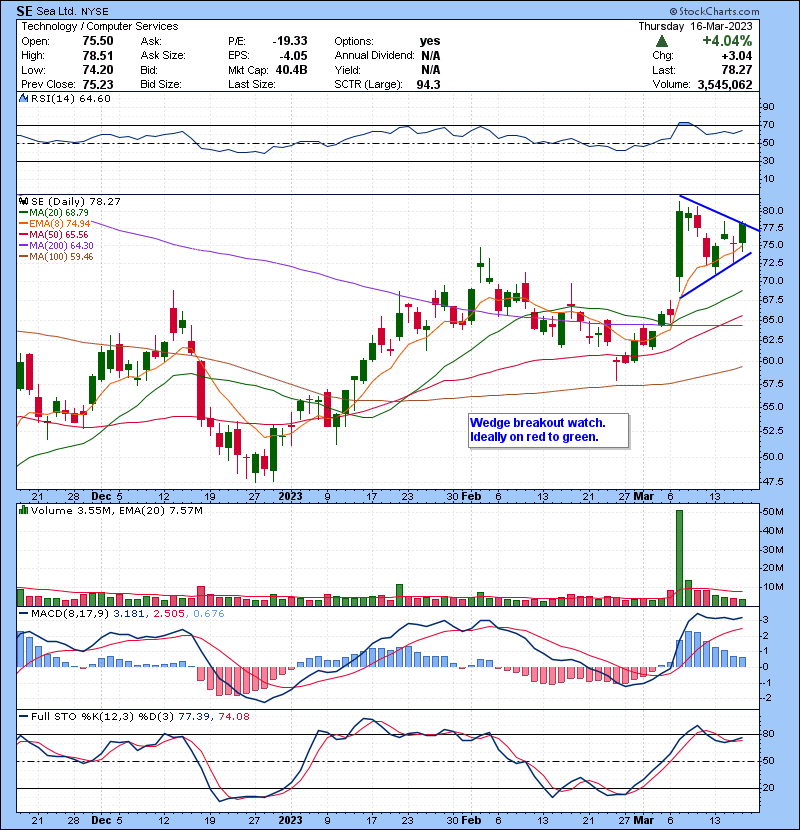Screen dimensions: 800x830
Task: Click the volume bars icon beside Volume label
Action: [23, 510]
